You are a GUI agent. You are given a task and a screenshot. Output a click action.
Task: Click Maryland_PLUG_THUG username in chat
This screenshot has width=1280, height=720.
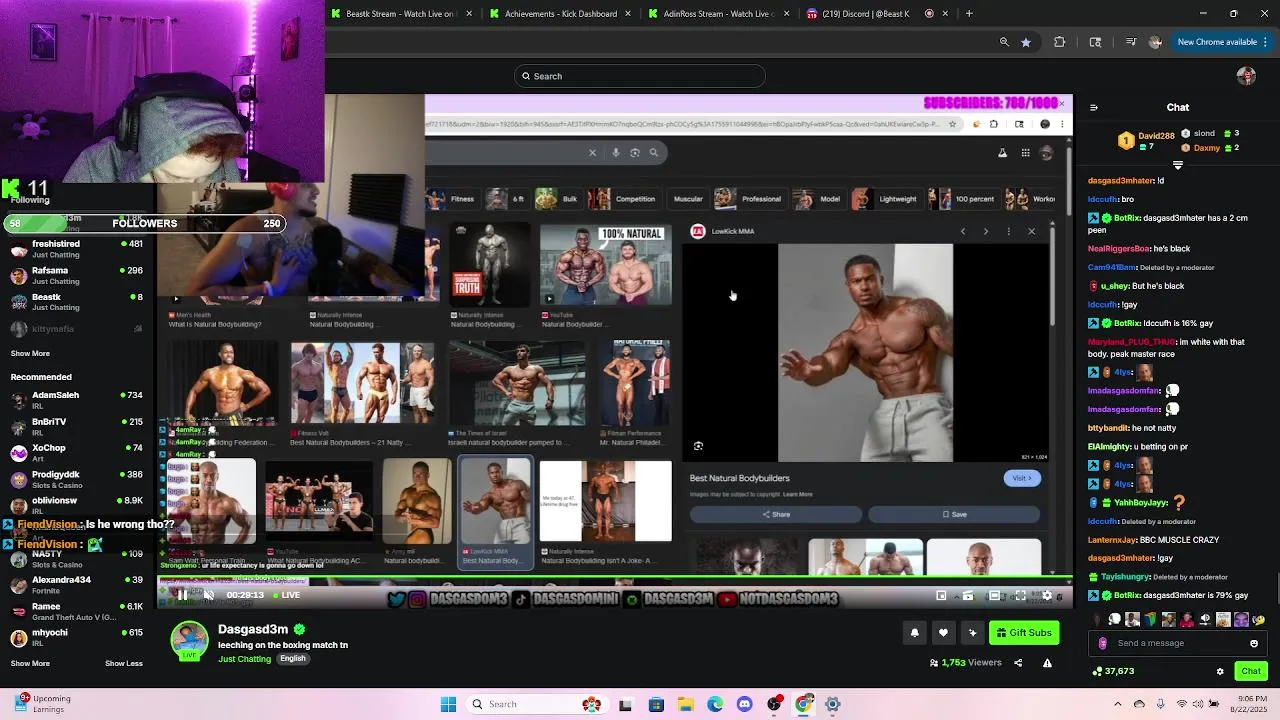[1132, 342]
